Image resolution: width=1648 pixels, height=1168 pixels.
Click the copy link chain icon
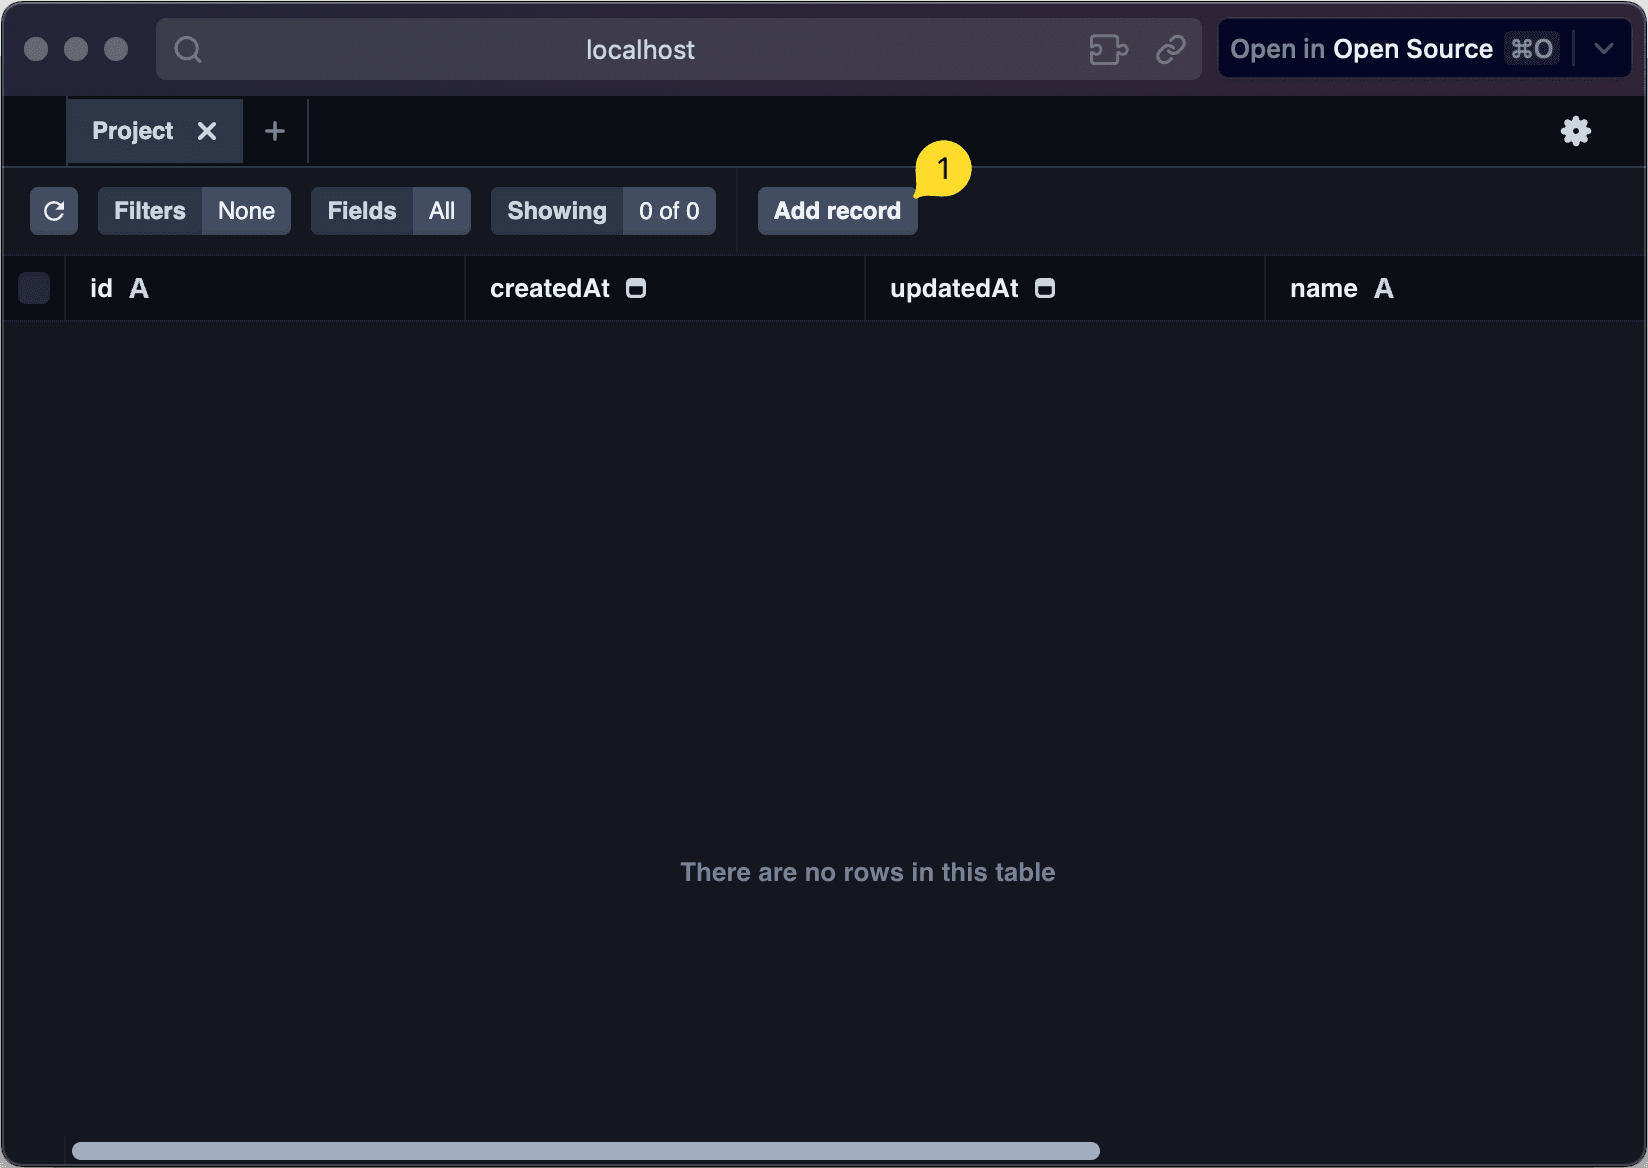tap(1170, 50)
